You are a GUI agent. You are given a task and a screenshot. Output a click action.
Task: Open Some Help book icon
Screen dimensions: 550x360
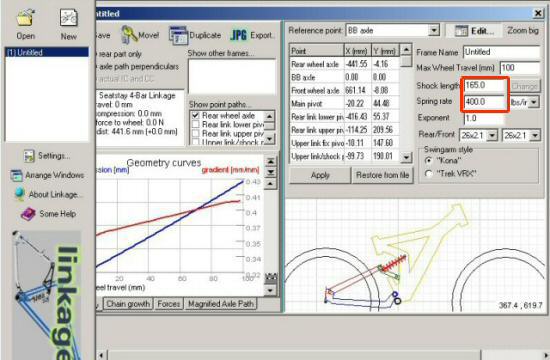coord(28,214)
